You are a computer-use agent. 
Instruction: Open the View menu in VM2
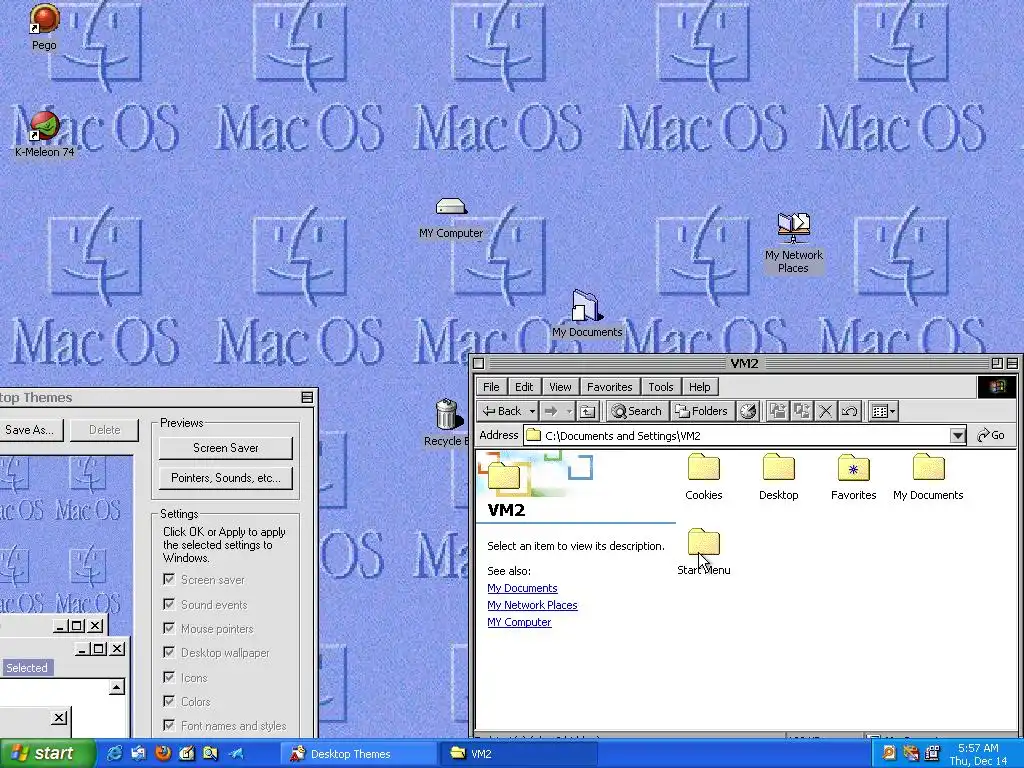tap(560, 387)
